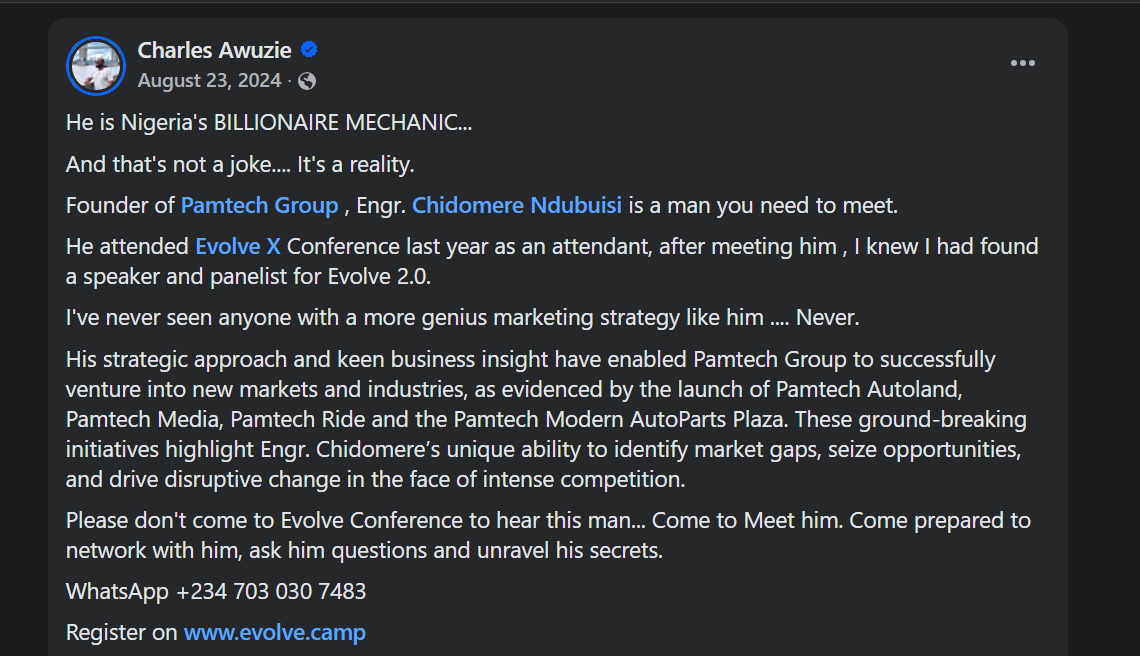Open the Pamtech Group page link
Image resolution: width=1140 pixels, height=656 pixels.
click(259, 206)
